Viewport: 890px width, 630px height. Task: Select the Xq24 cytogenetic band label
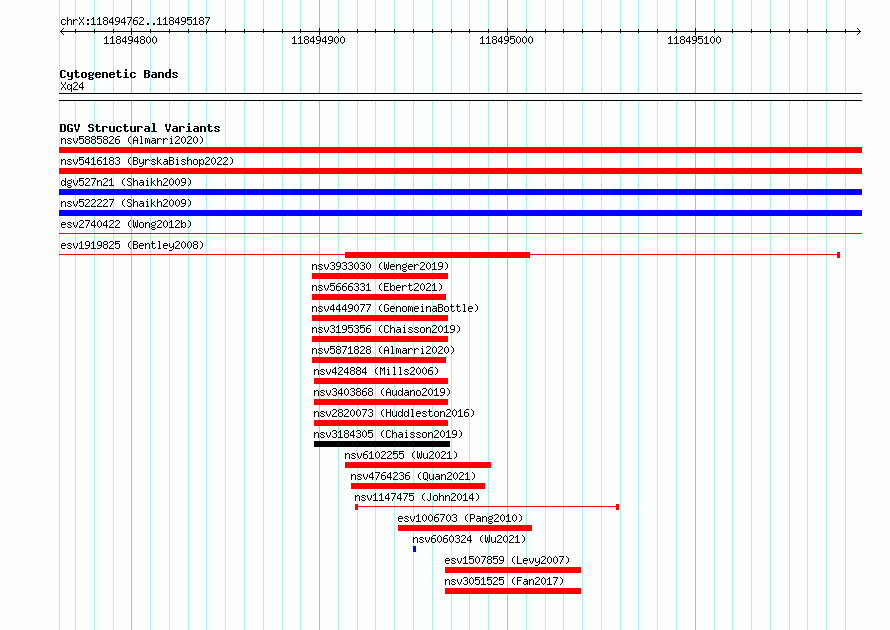[72, 86]
